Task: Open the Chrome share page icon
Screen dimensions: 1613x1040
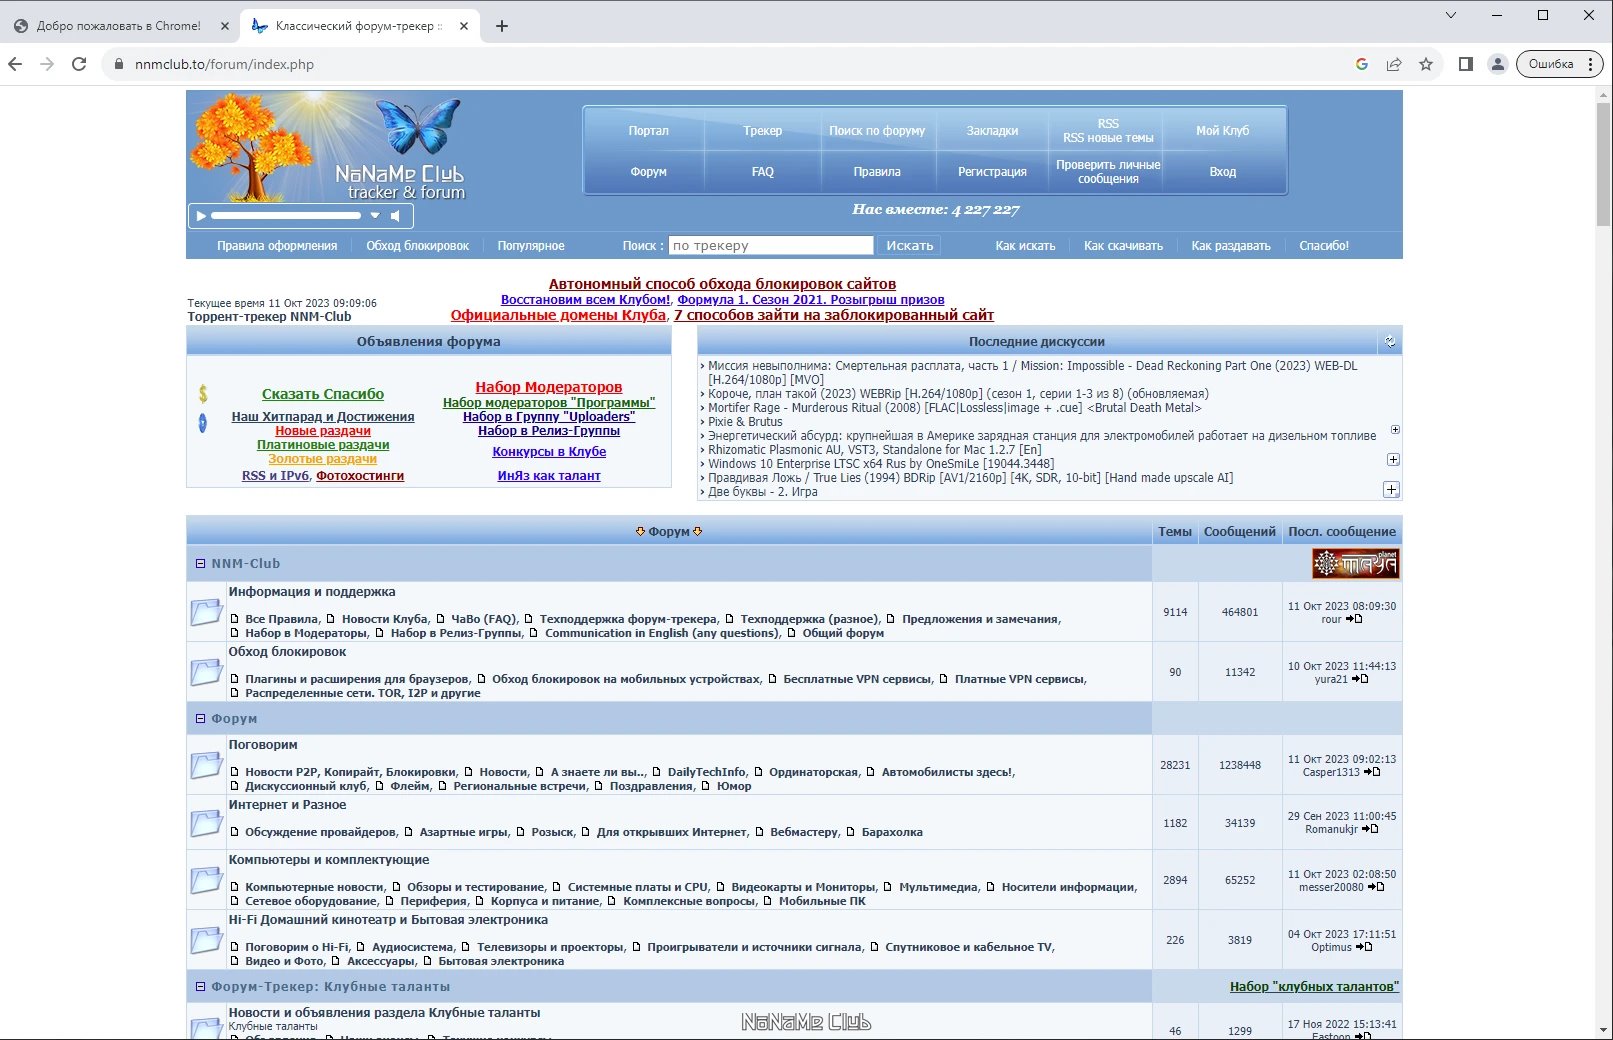Action: [1394, 64]
